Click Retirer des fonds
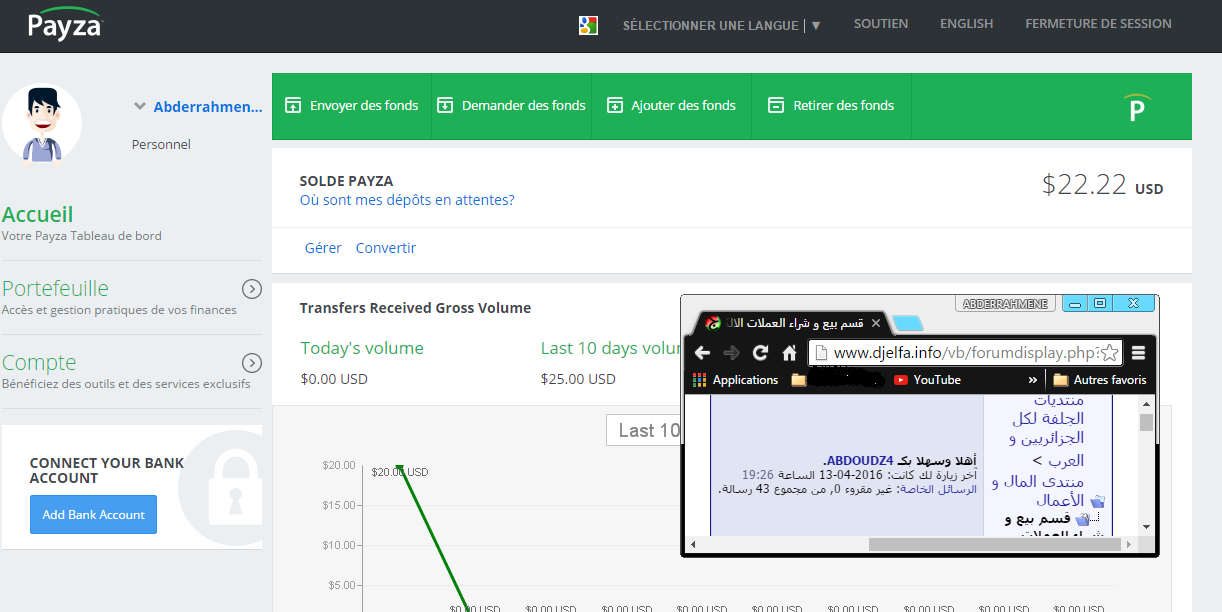The width and height of the screenshot is (1222, 612). pos(831,106)
